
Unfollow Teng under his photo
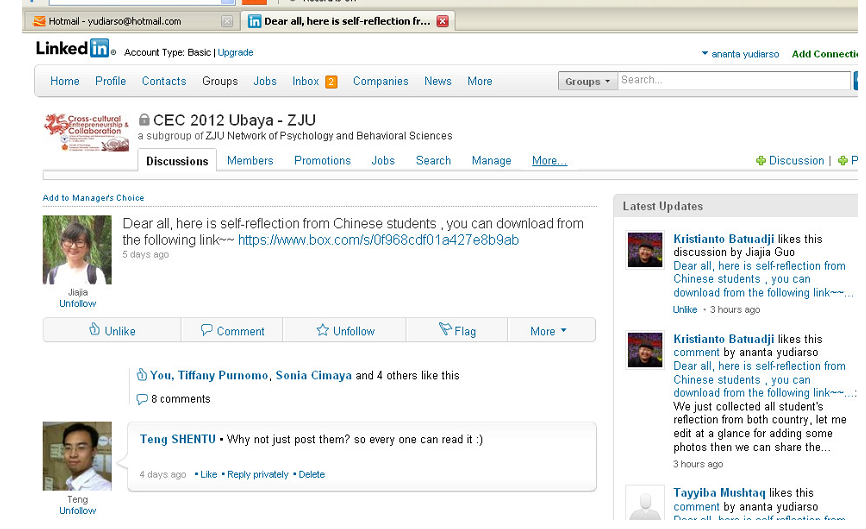click(77, 511)
